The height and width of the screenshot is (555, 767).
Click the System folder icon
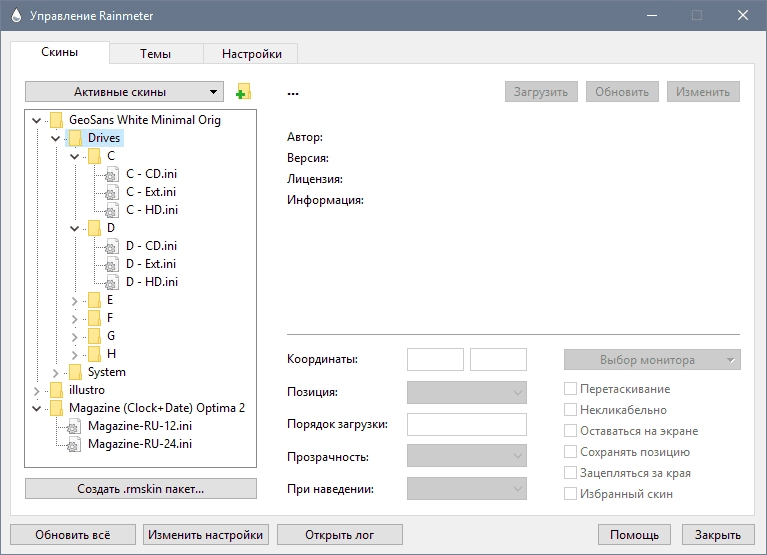[75, 373]
